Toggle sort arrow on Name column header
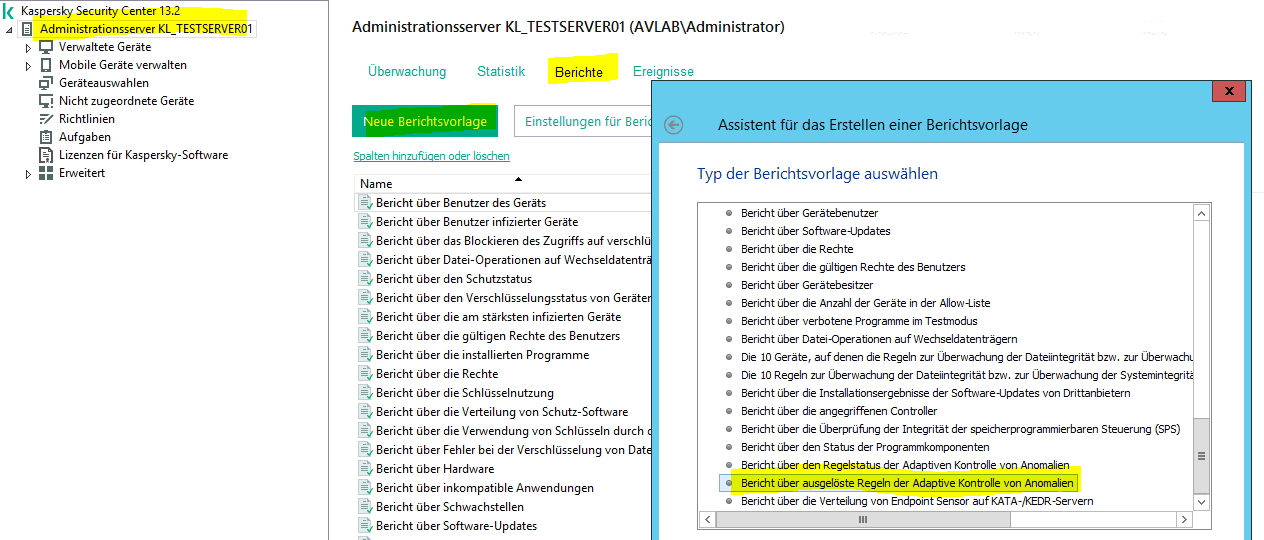 click(x=518, y=179)
